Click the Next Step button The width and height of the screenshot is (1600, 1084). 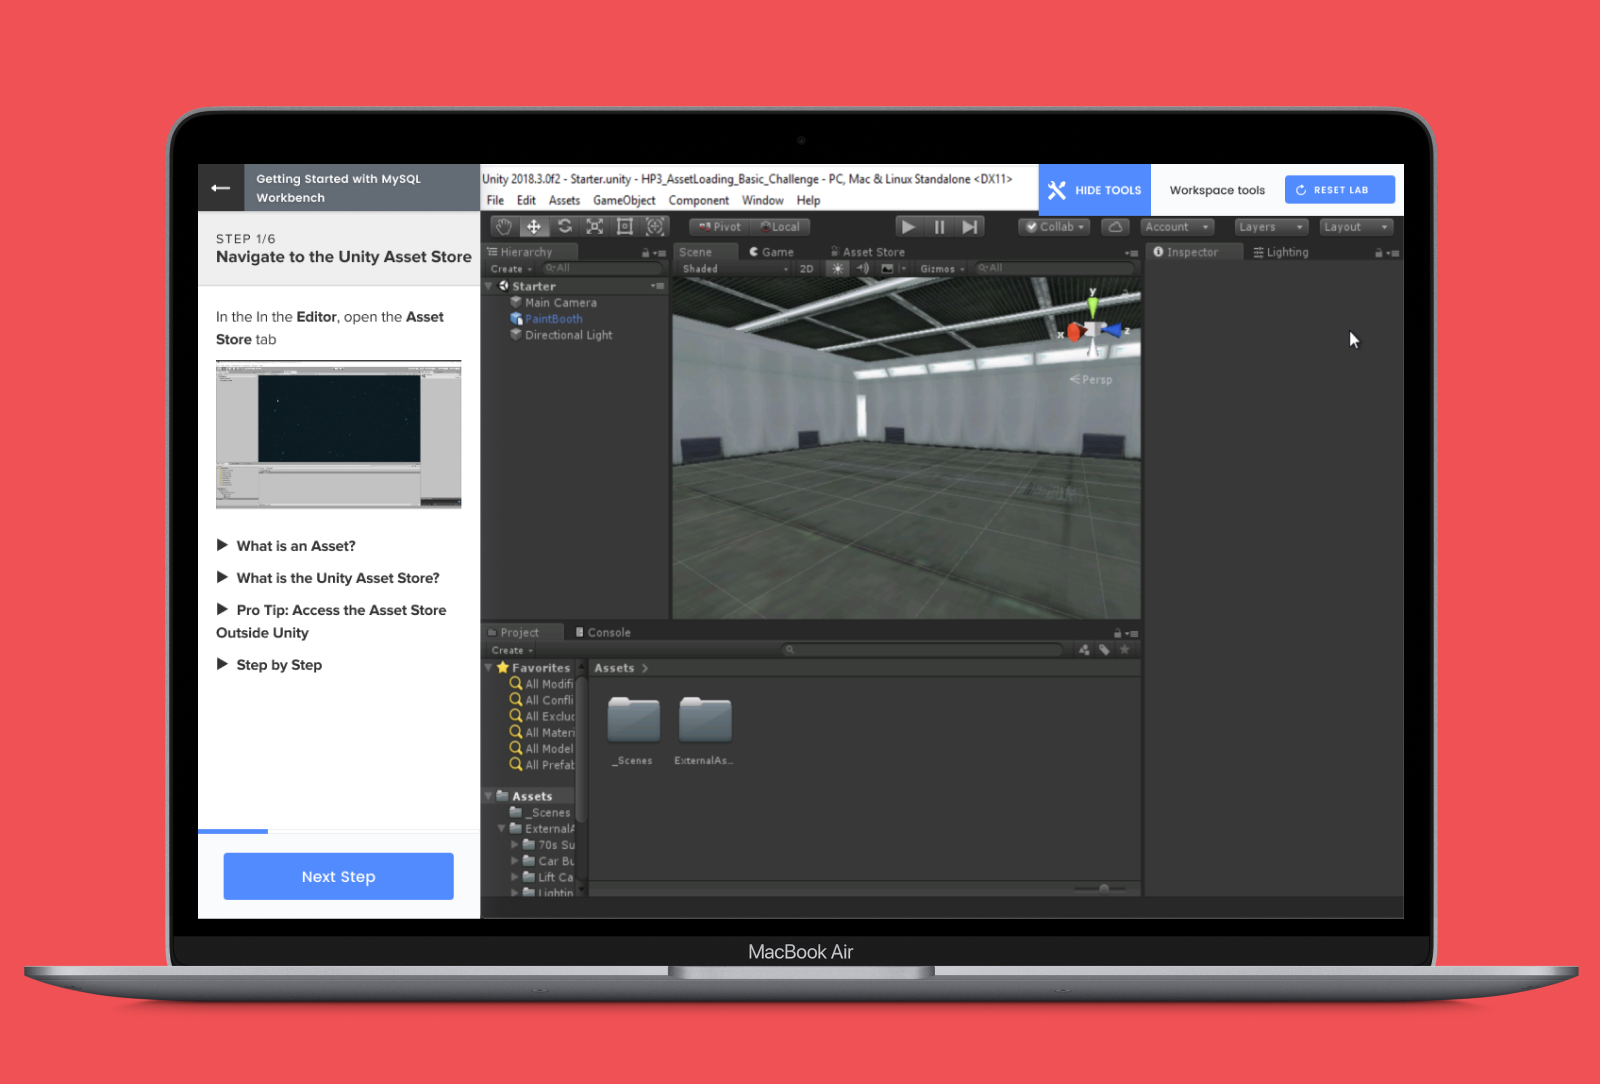click(338, 876)
